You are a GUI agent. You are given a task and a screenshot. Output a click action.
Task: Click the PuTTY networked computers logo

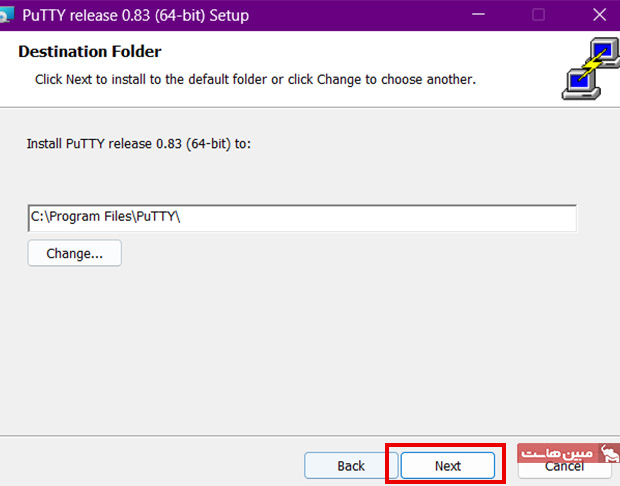(586, 70)
